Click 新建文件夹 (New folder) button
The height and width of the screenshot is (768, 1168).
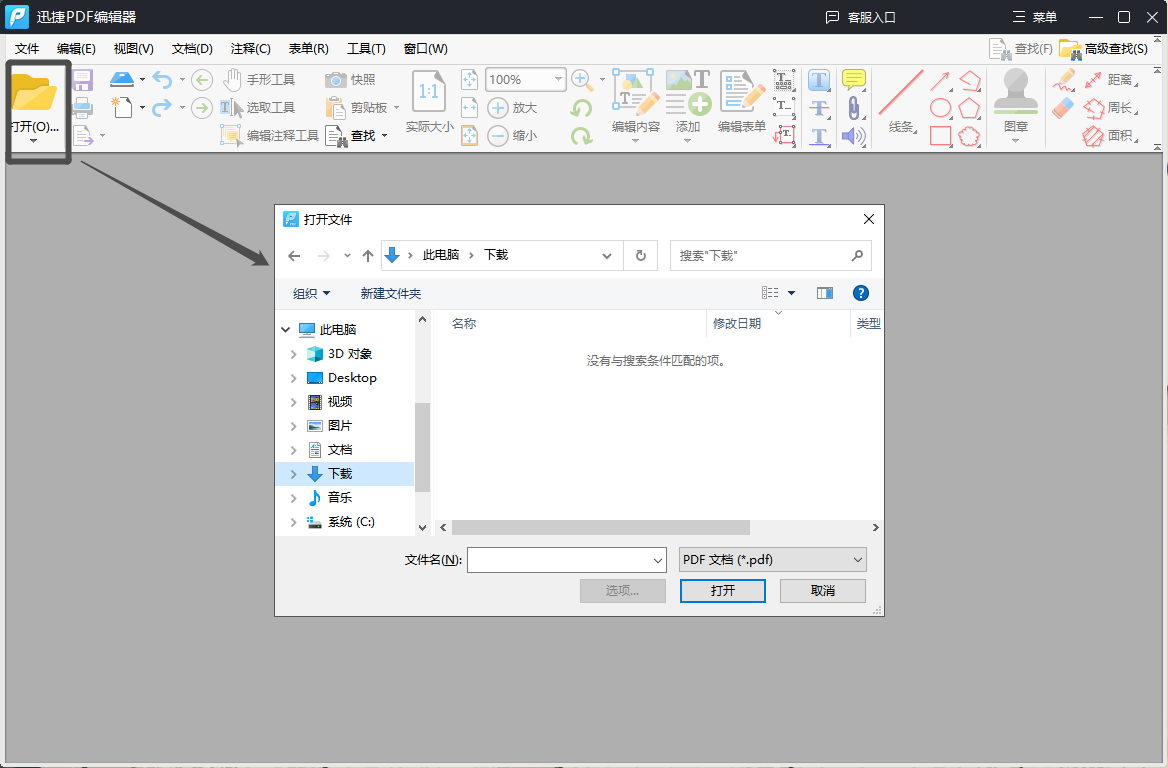pos(390,293)
